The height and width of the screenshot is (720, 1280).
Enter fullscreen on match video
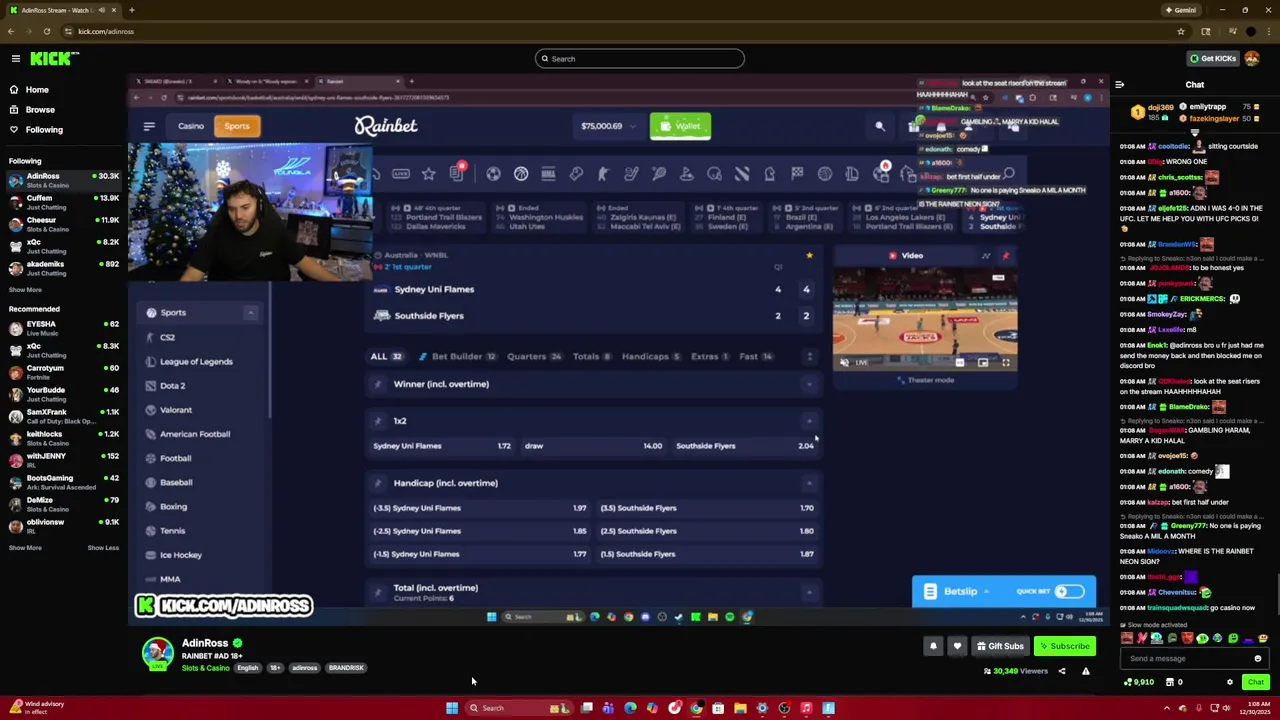pos(1006,363)
